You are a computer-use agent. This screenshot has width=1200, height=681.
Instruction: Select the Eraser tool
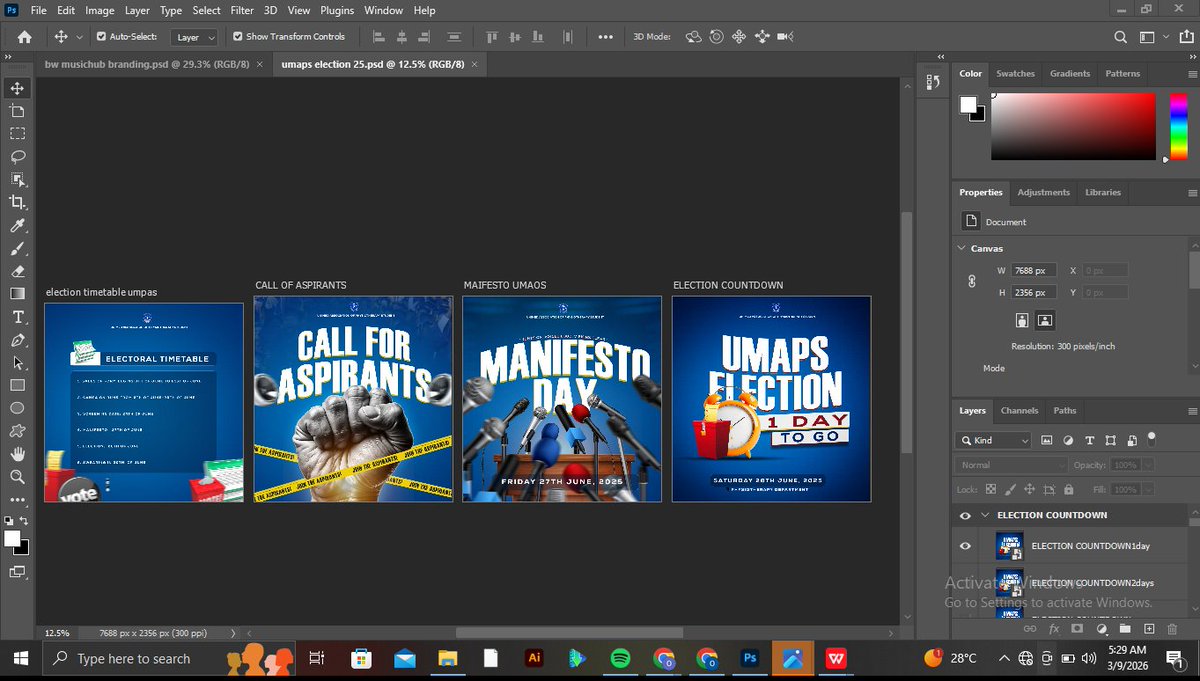click(x=17, y=271)
